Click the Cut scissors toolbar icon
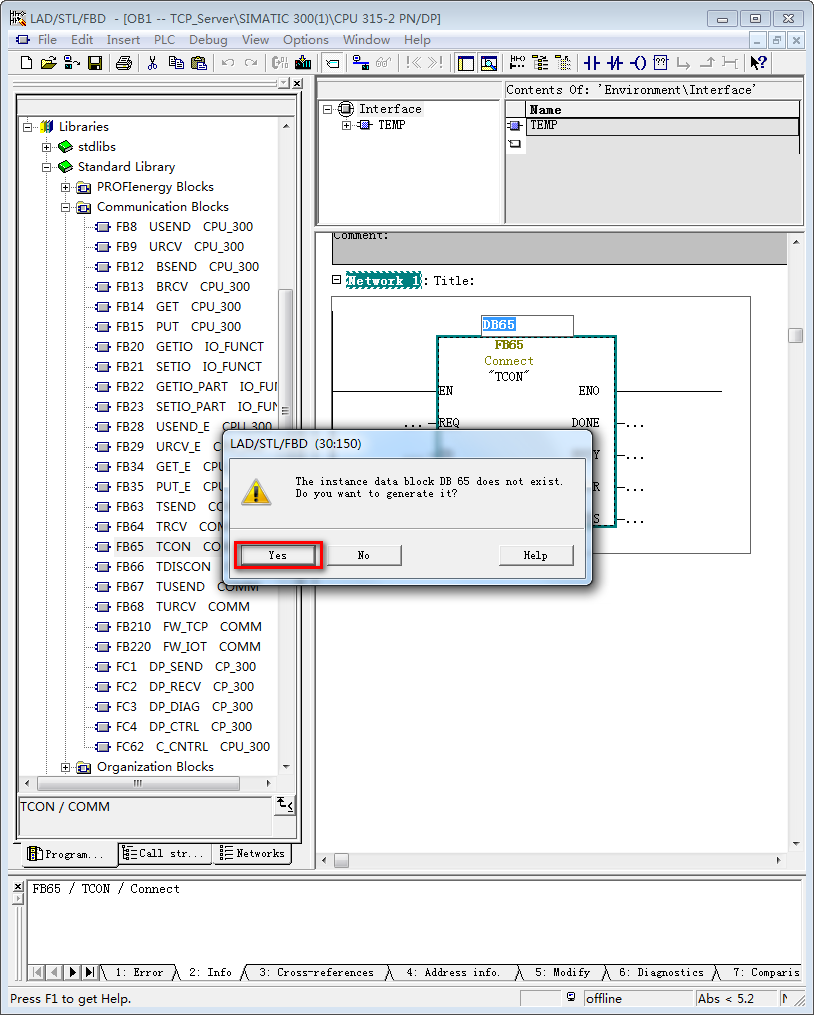Screen dimensions: 814x1015 (x=152, y=63)
